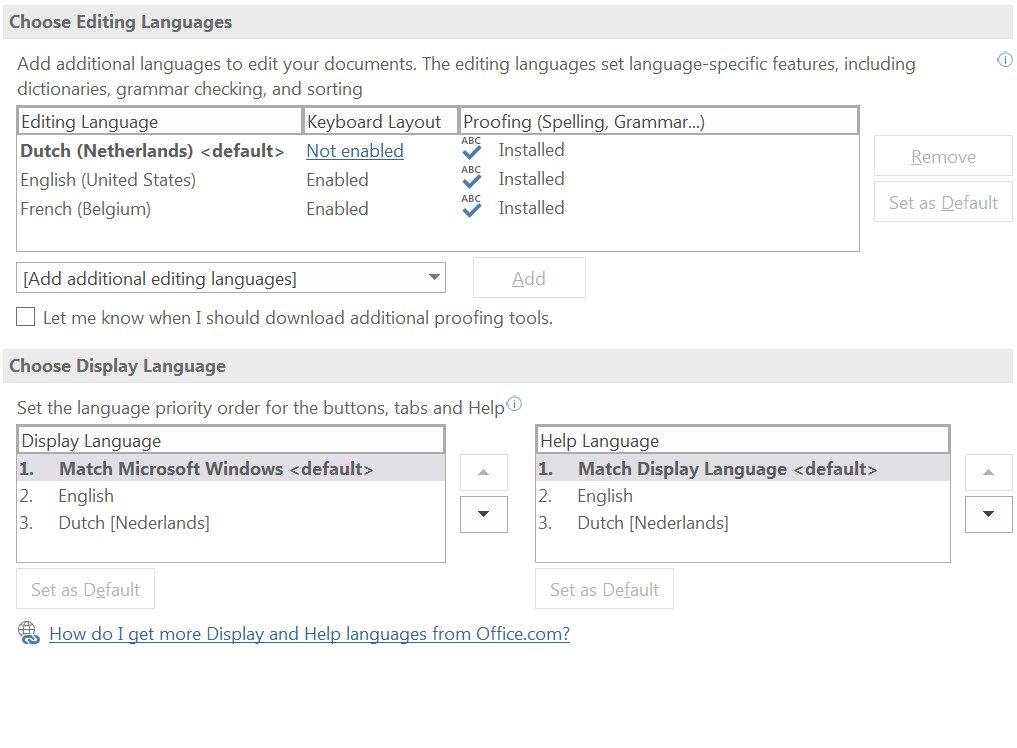Select Match Display Language in Help Language list
Image resolution: width=1017 pixels, height=748 pixels.
point(726,469)
